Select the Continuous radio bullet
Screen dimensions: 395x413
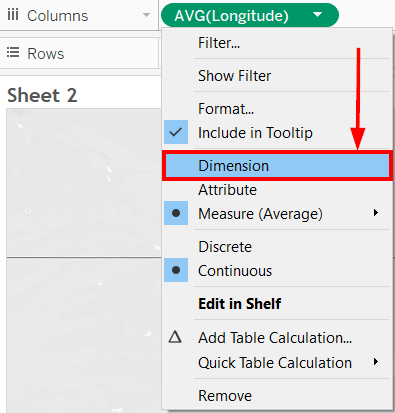(176, 270)
